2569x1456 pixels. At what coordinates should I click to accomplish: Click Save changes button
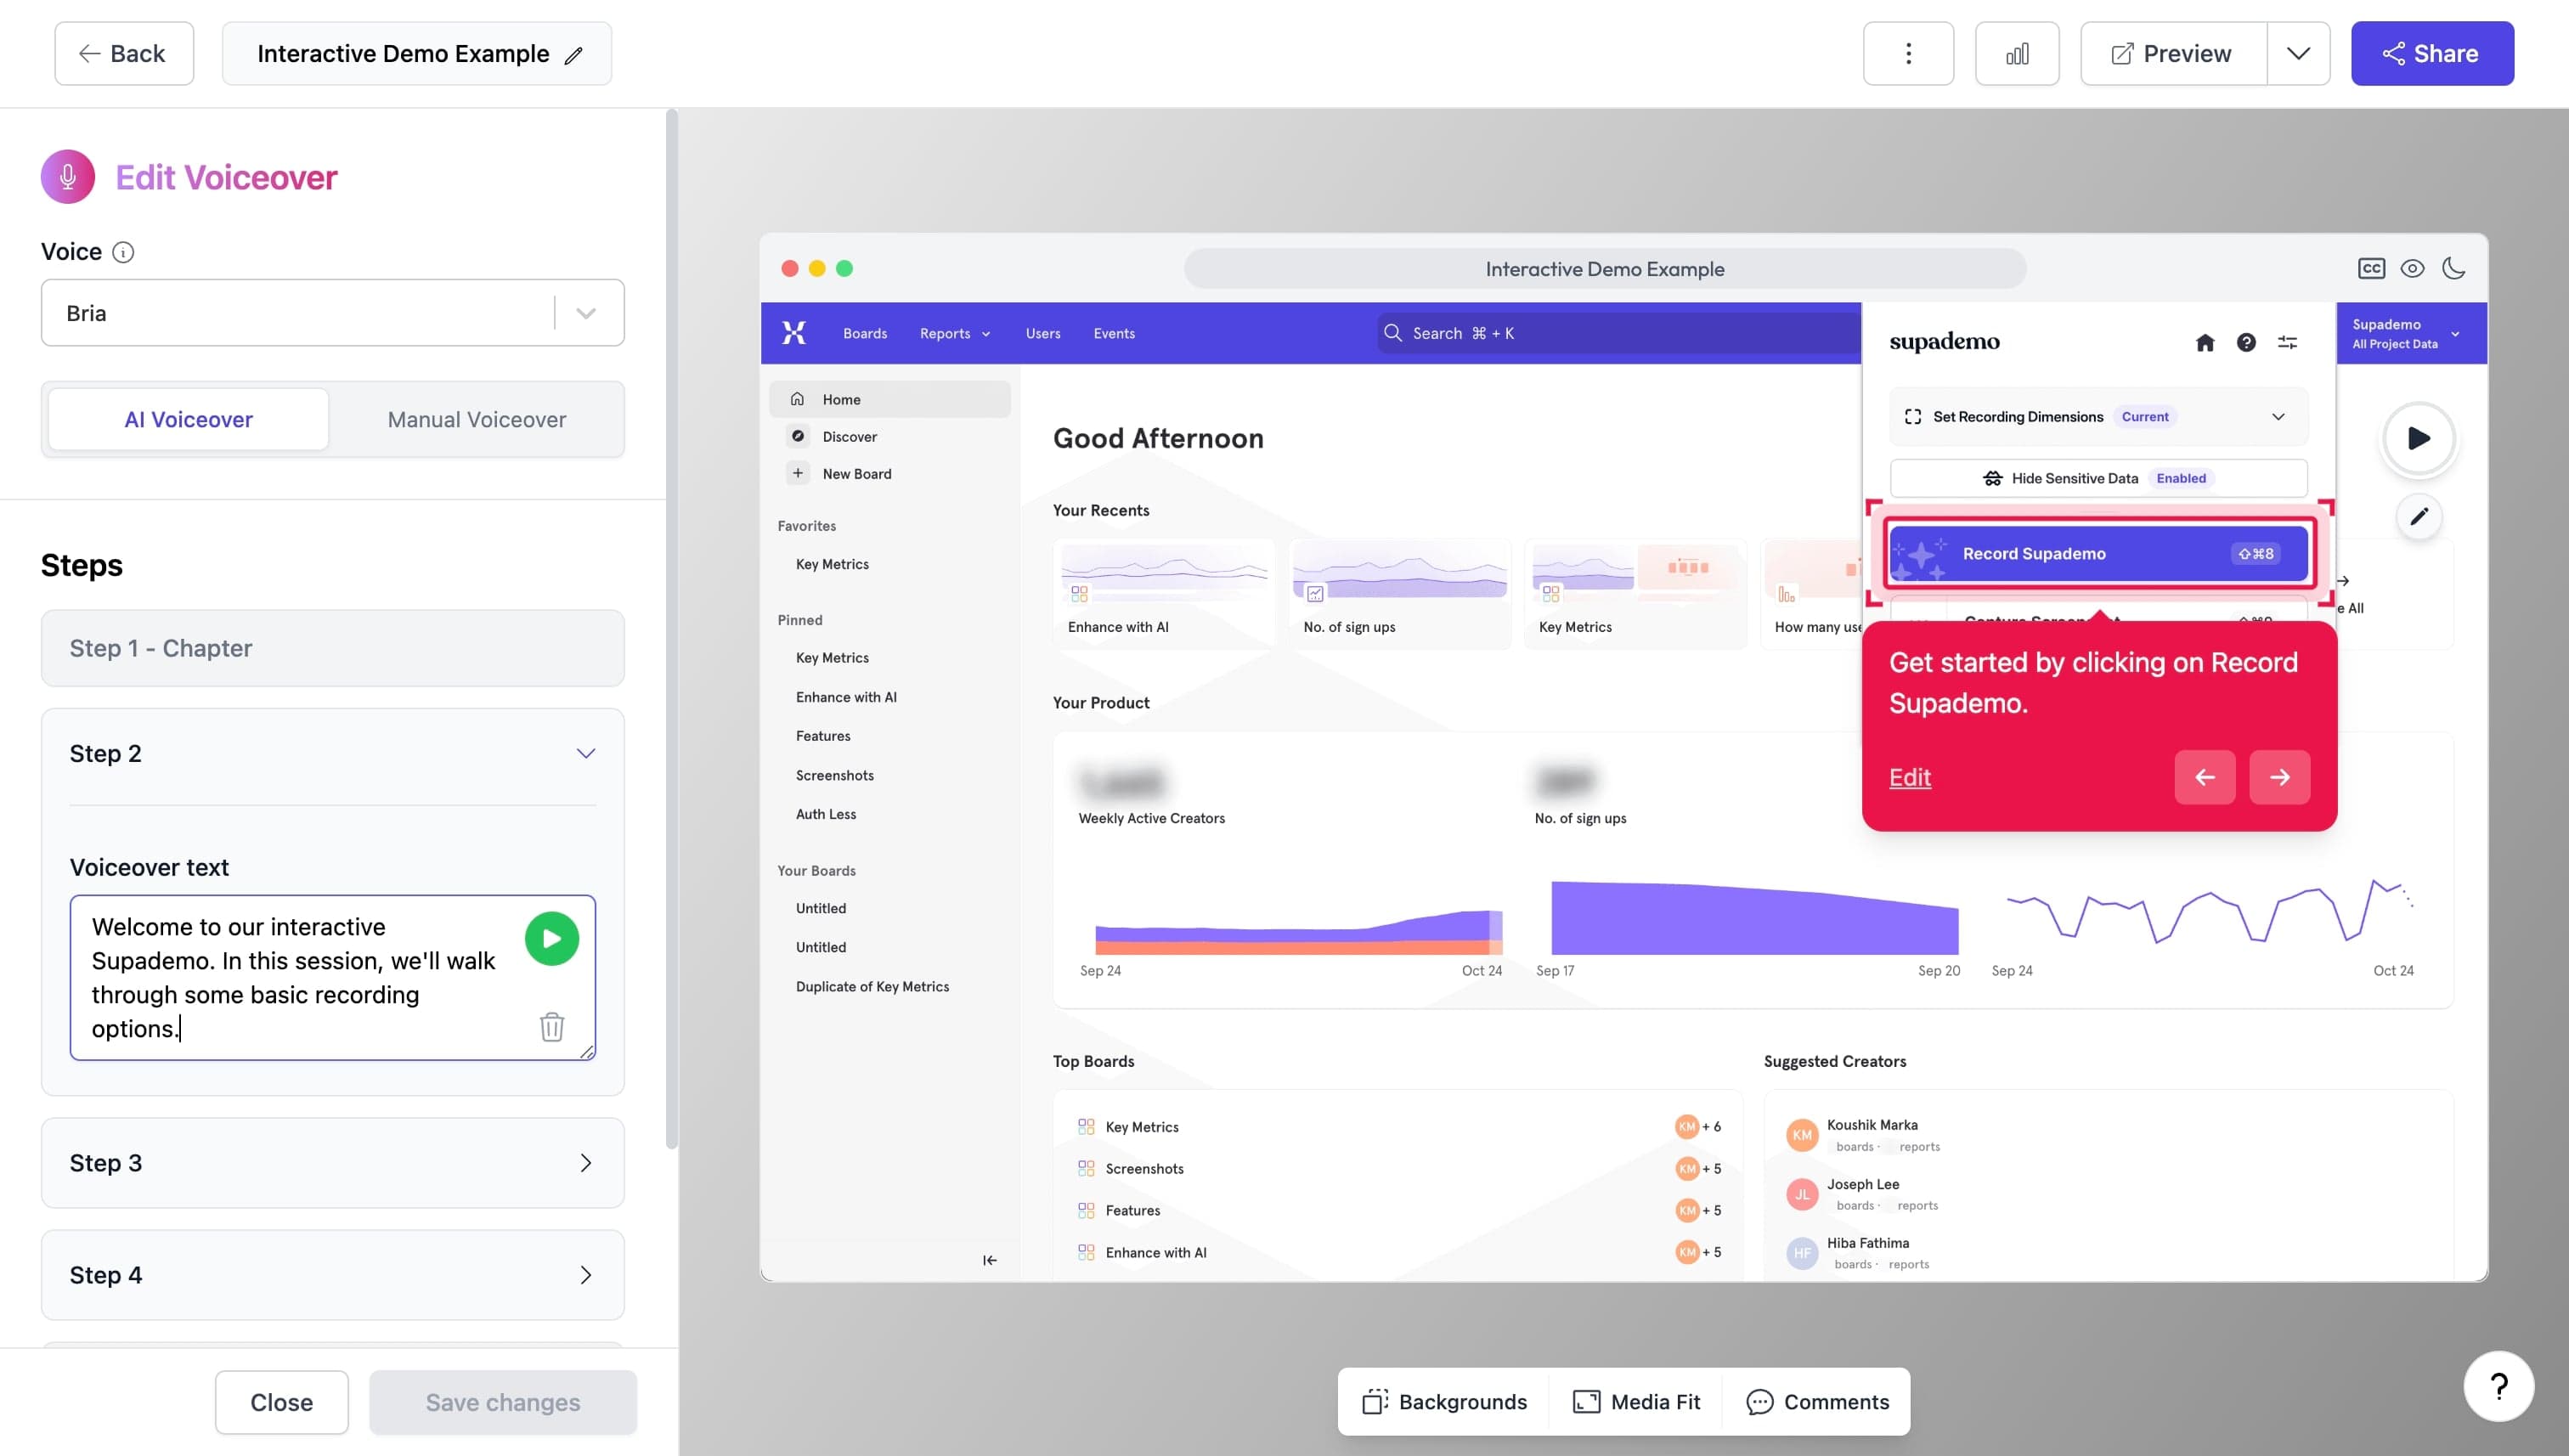tap(503, 1402)
